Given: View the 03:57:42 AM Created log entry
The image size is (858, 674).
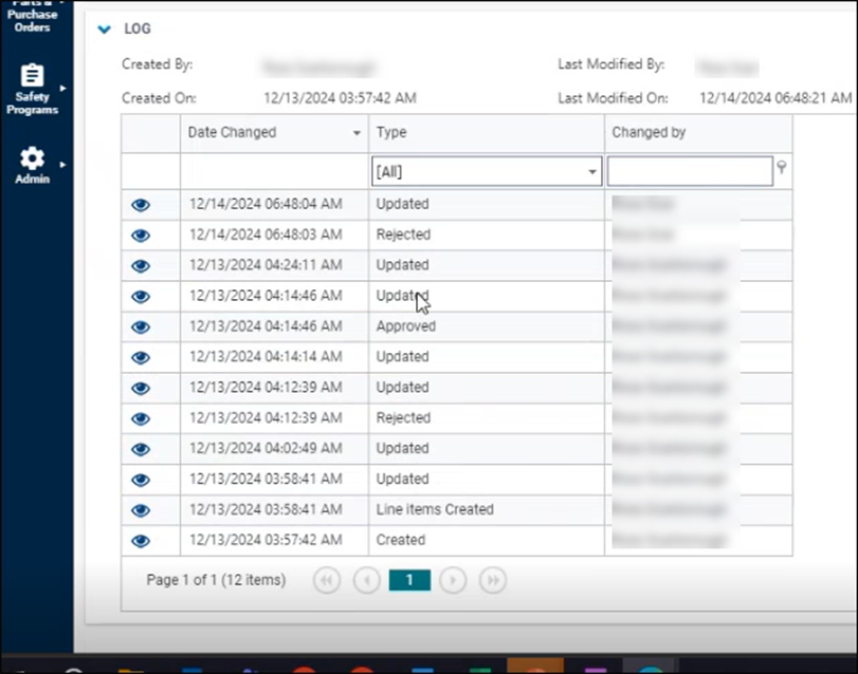Looking at the screenshot, I should (141, 541).
